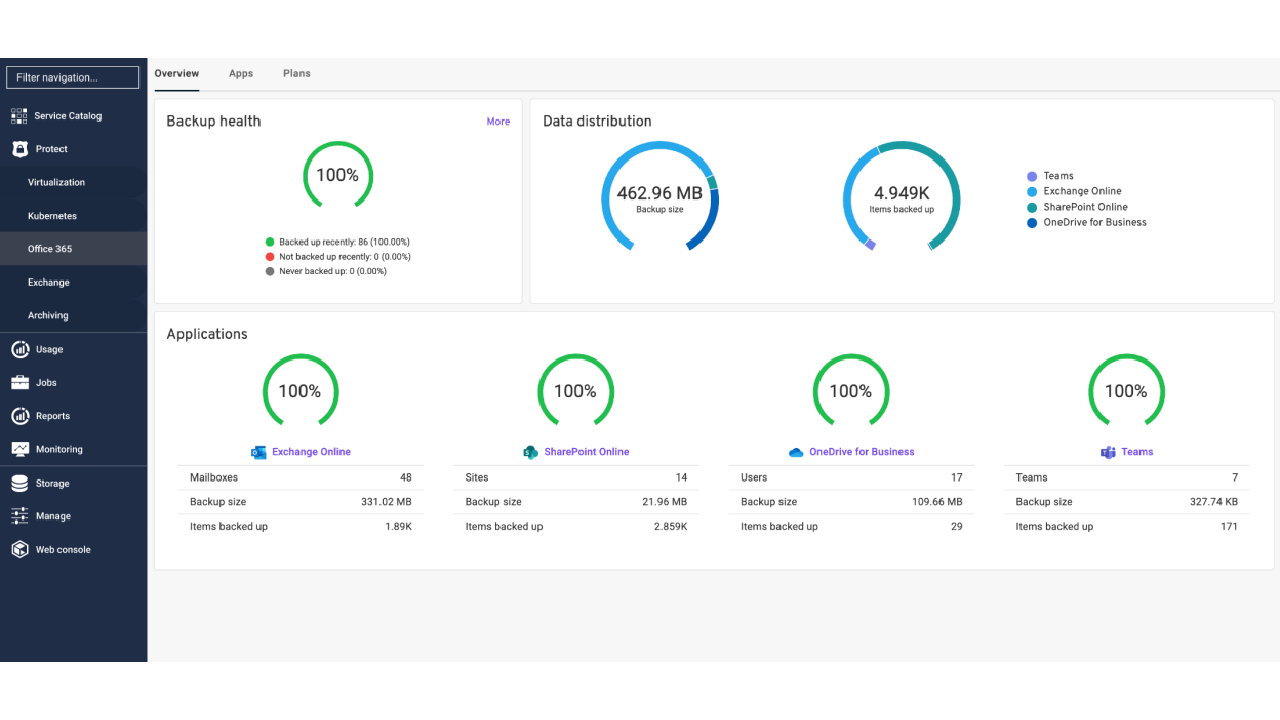Open the OneDrive for Business link
This screenshot has height=720, width=1280.
[862, 452]
